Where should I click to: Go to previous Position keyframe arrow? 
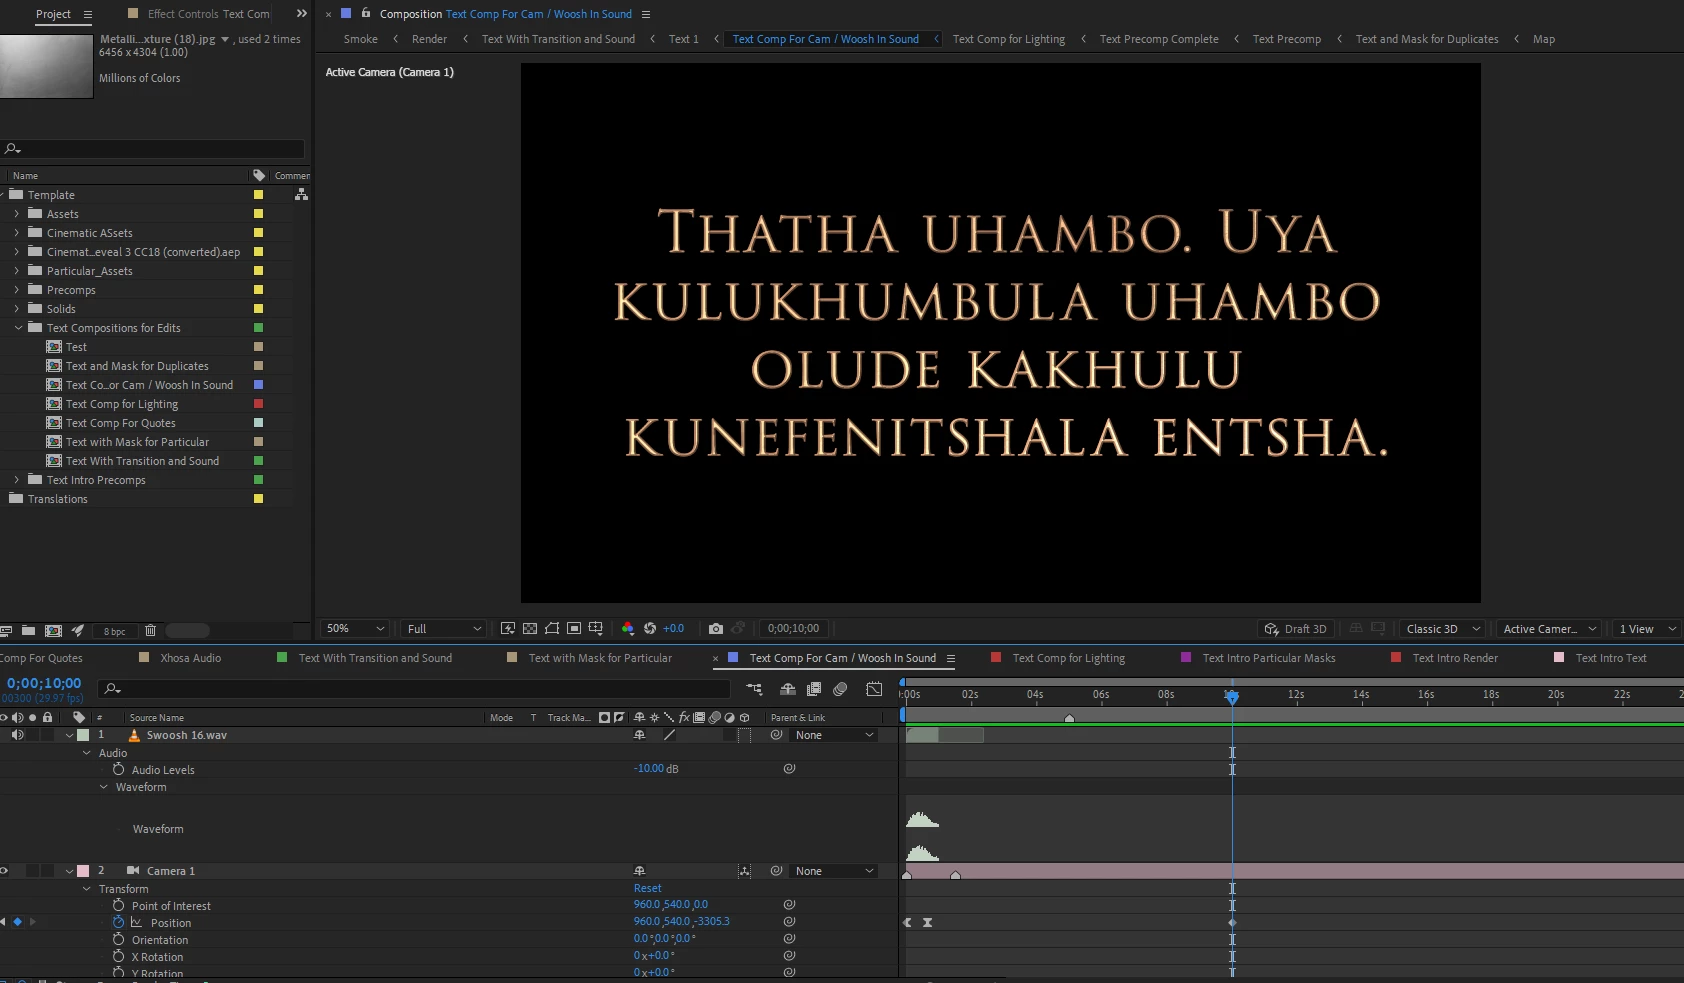[4, 922]
